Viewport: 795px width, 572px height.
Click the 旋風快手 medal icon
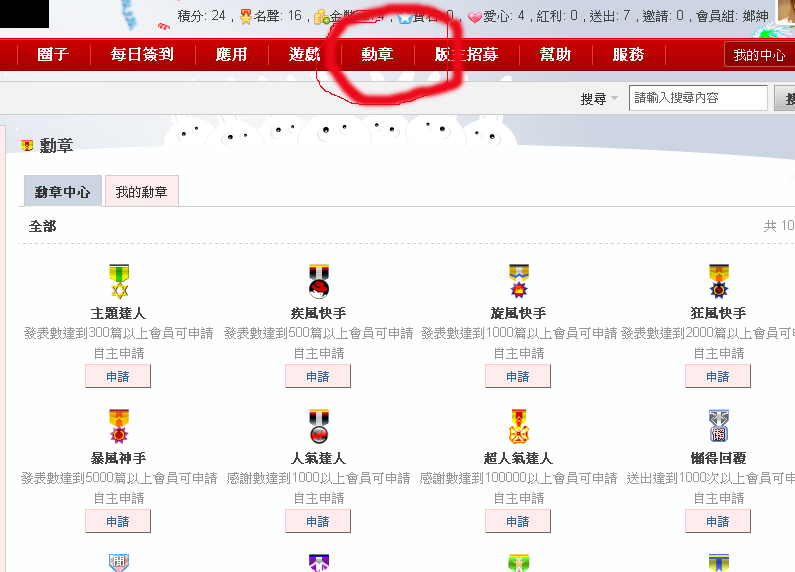click(519, 281)
